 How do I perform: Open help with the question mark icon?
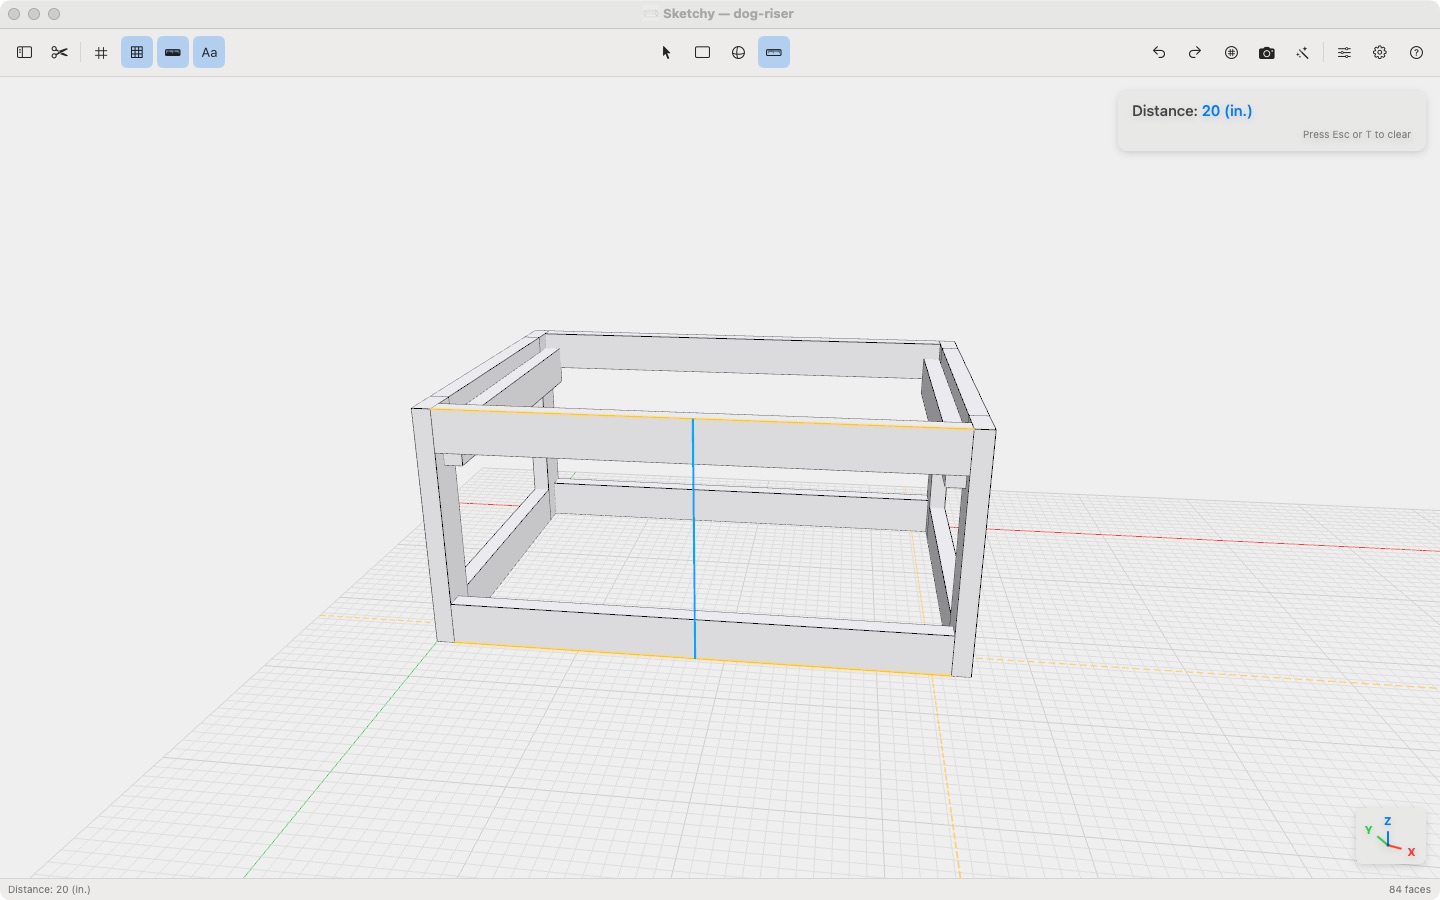1416,53
